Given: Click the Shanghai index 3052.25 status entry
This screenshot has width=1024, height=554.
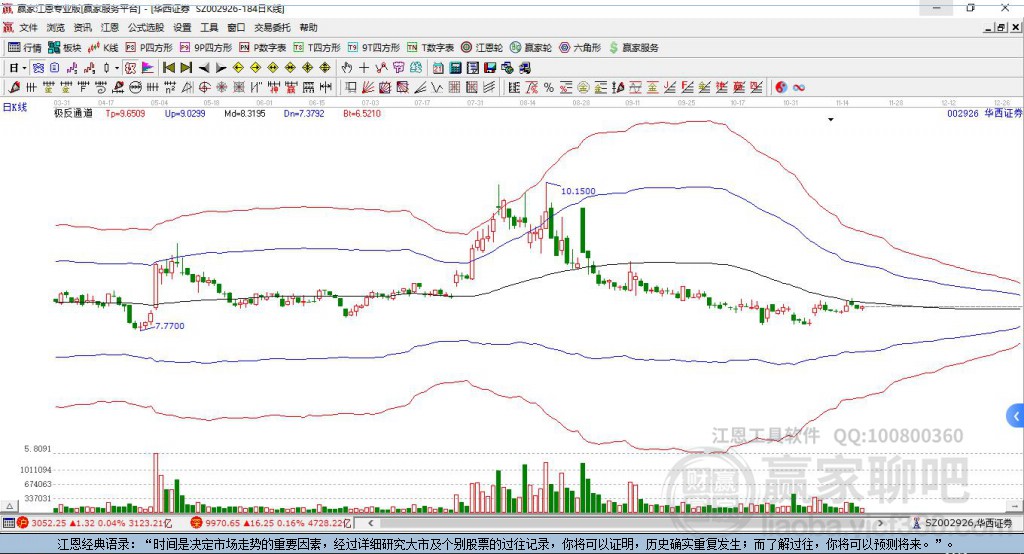Looking at the screenshot, I should (x=95, y=523).
